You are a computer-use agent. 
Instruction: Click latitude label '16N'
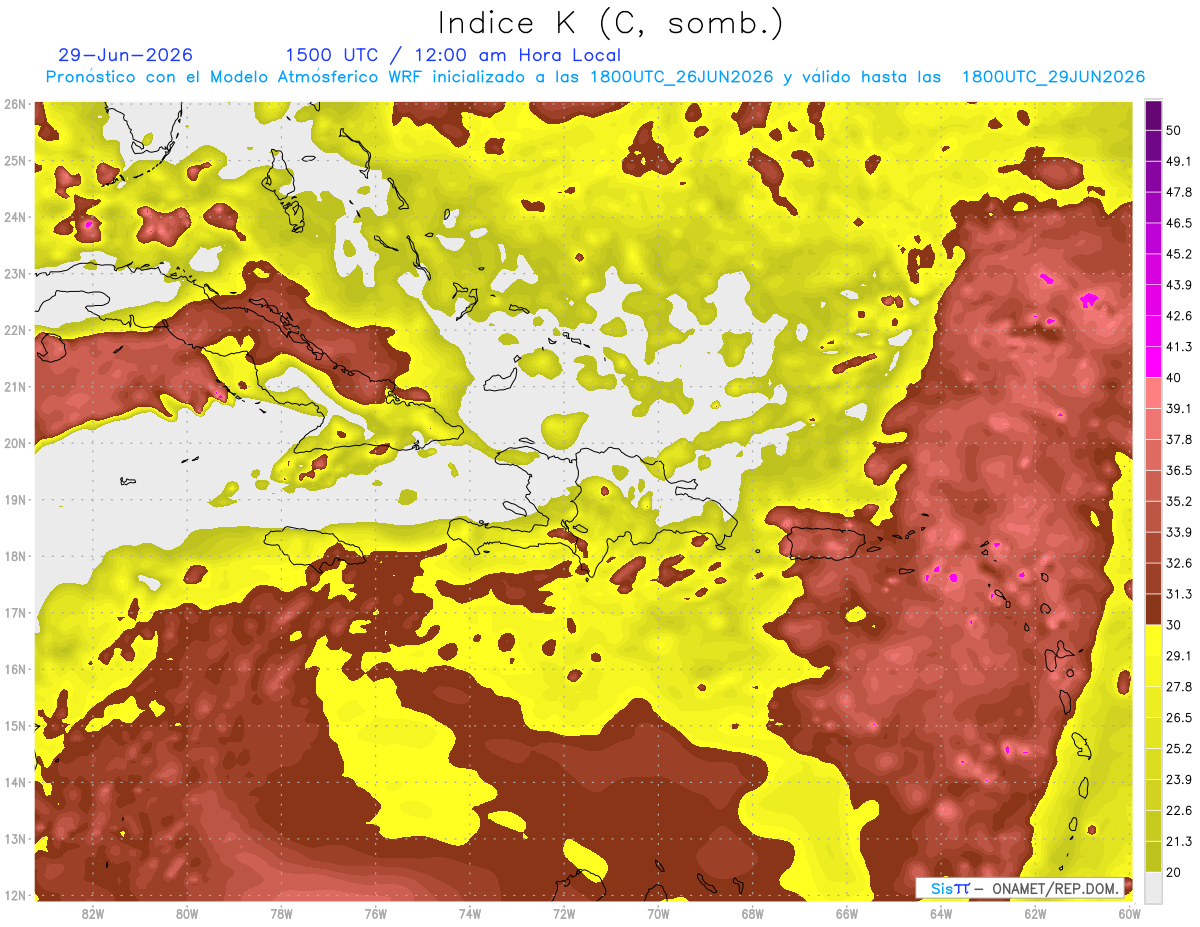pos(16,669)
